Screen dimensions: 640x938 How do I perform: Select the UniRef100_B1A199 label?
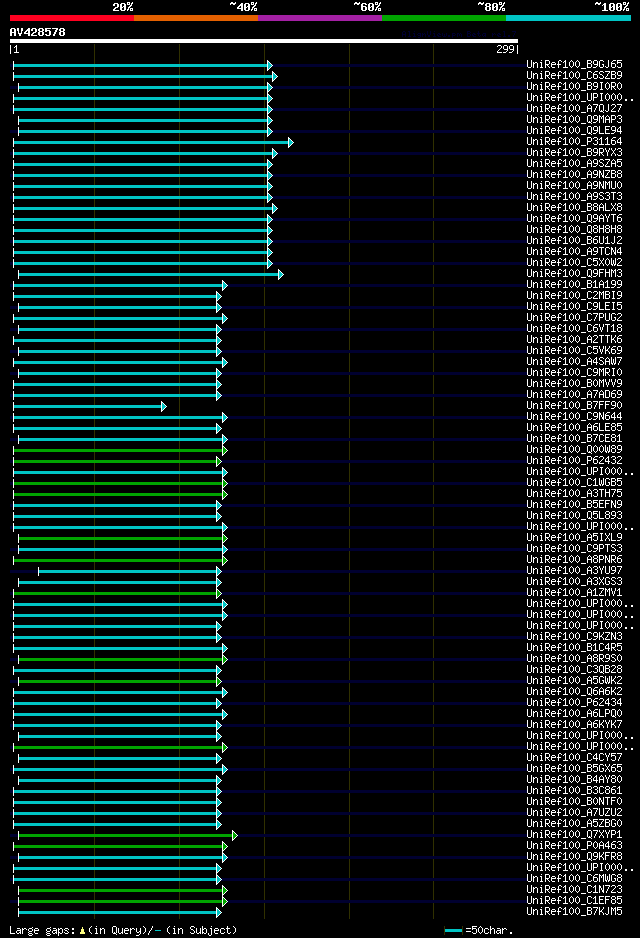click(x=574, y=284)
